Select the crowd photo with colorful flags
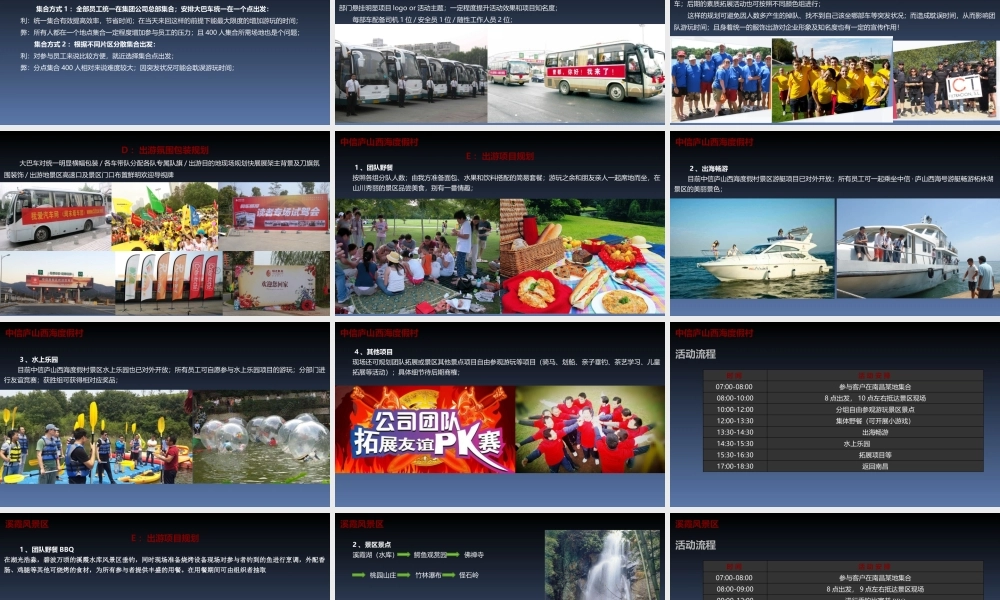Viewport: 1000px width, 600px height. (165, 216)
